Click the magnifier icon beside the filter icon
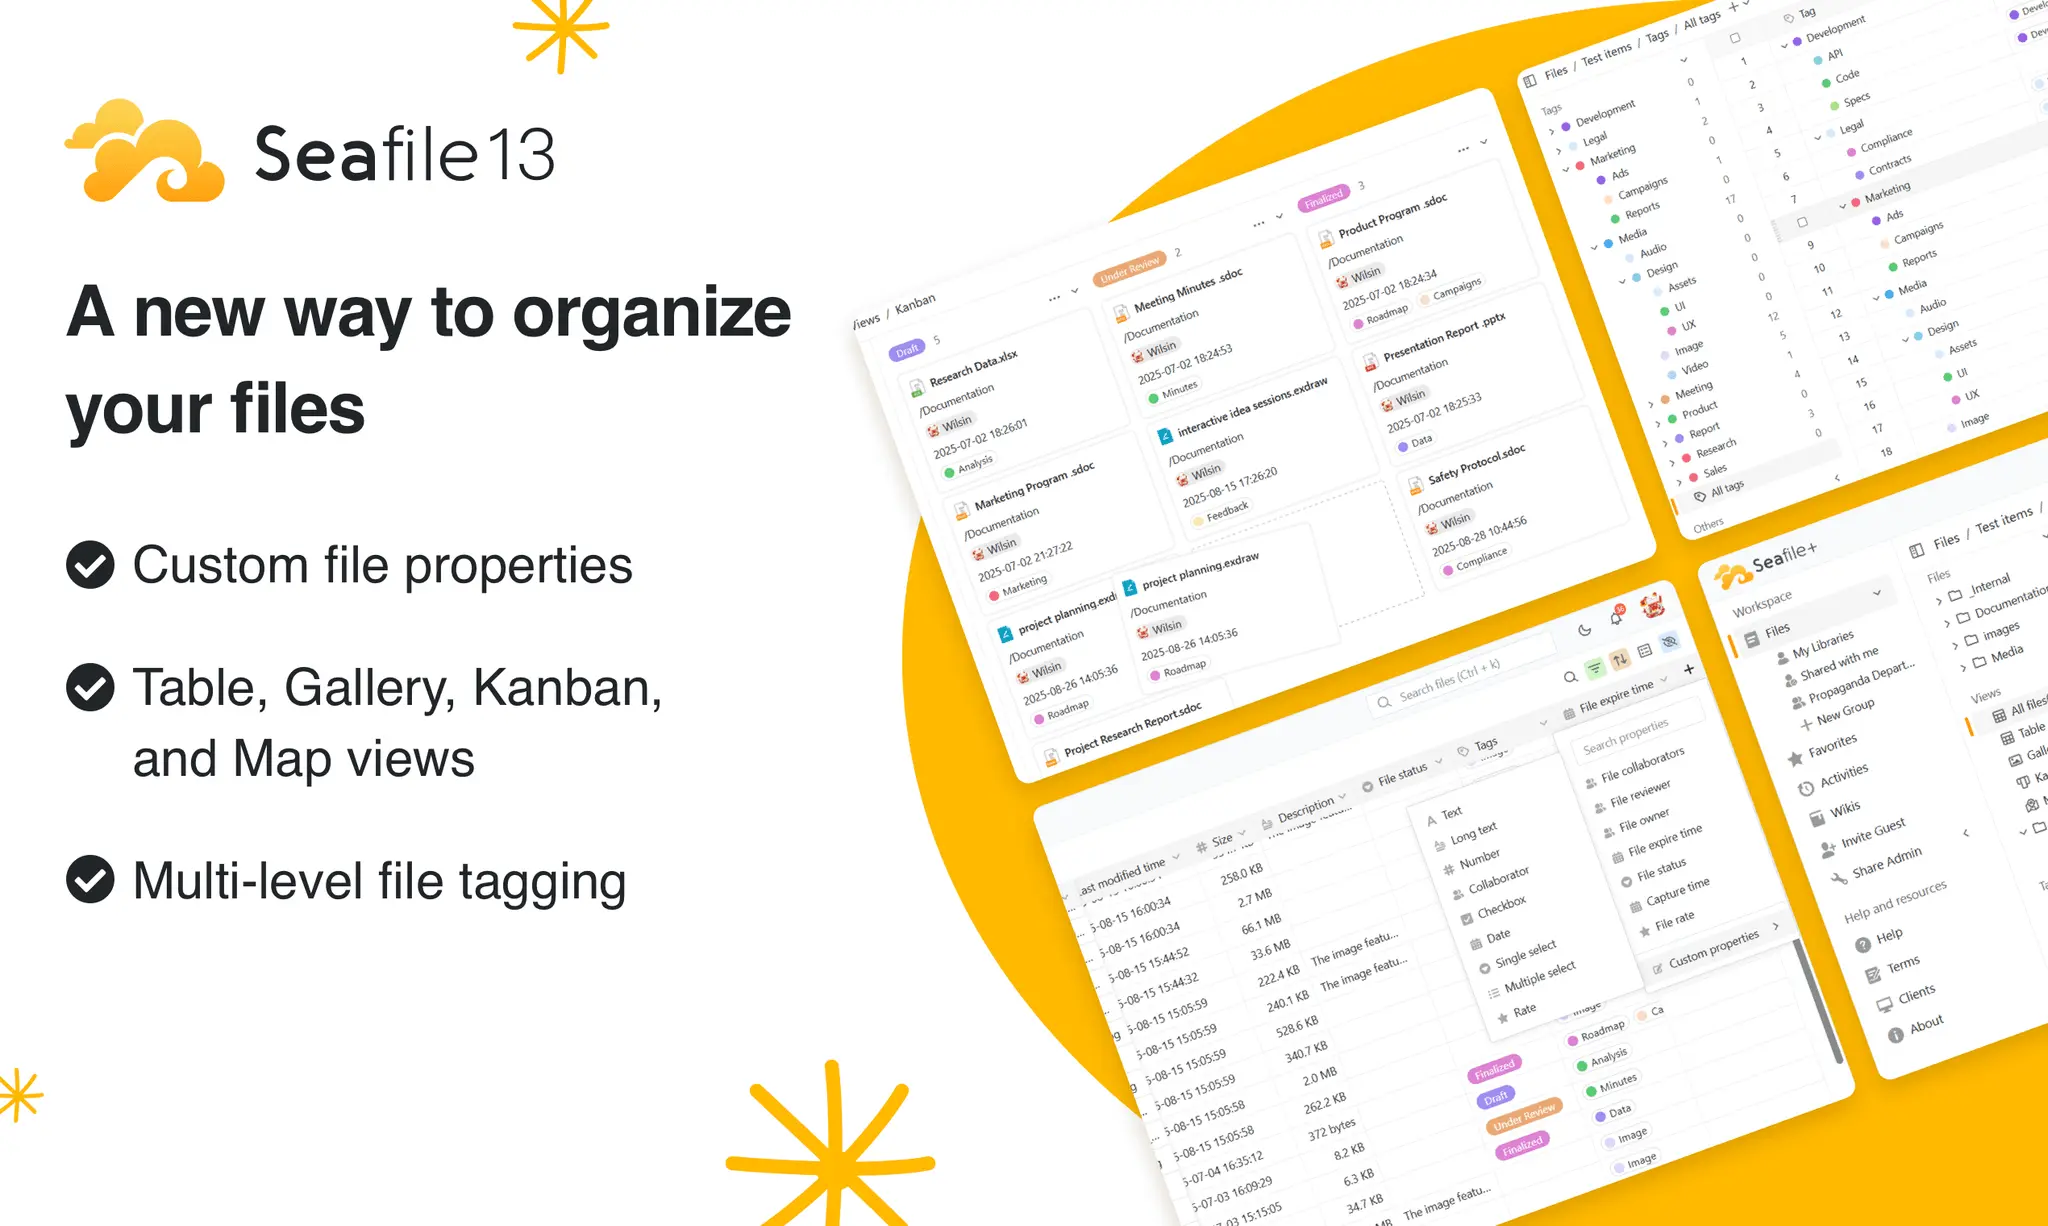Screen dimensions: 2048x1226 pos(1570,677)
